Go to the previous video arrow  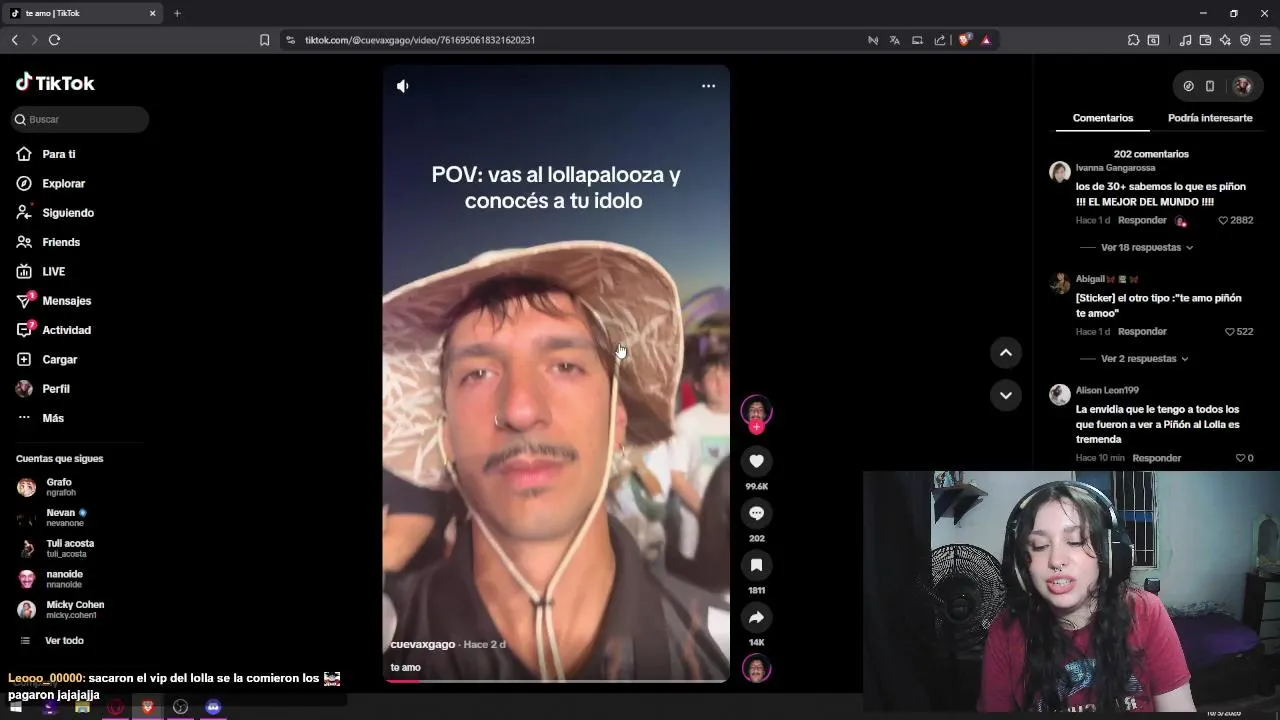point(1006,352)
